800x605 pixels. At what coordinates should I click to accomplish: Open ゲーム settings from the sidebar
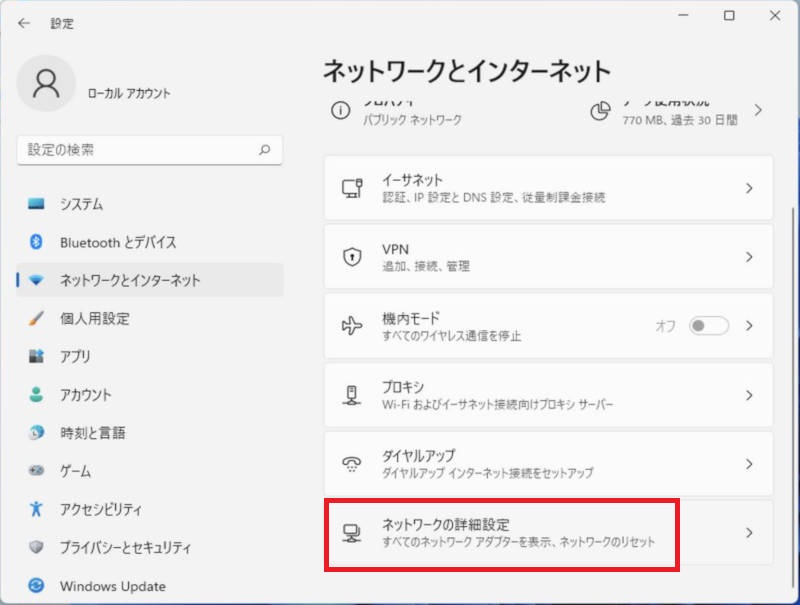tap(150, 470)
